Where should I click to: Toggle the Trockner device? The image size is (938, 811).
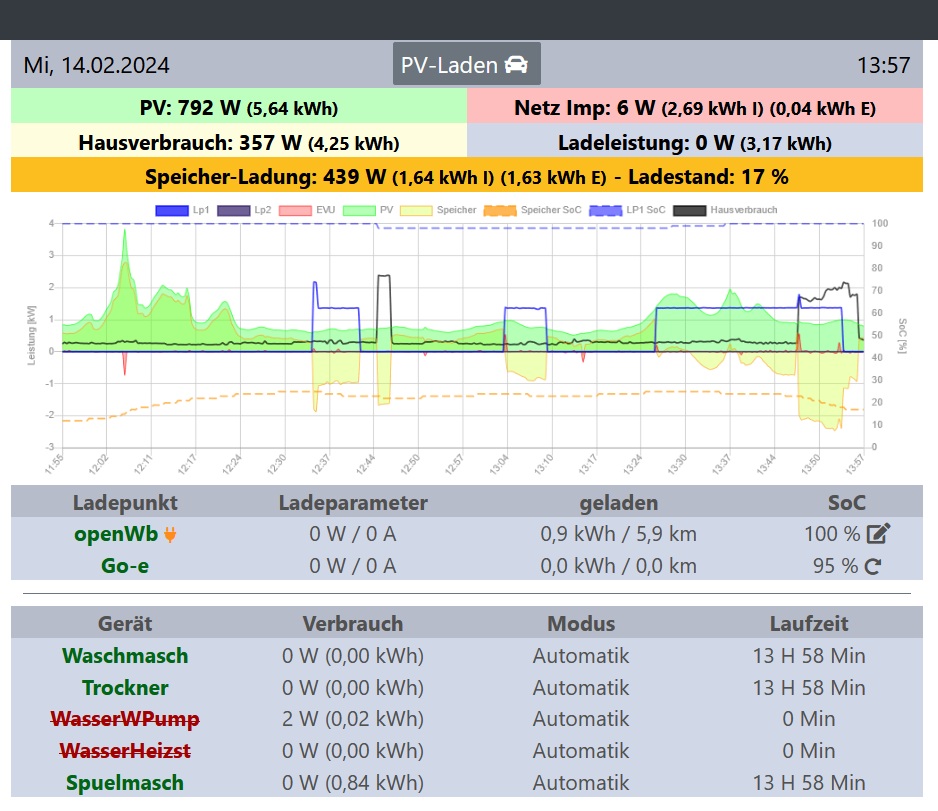point(125,688)
